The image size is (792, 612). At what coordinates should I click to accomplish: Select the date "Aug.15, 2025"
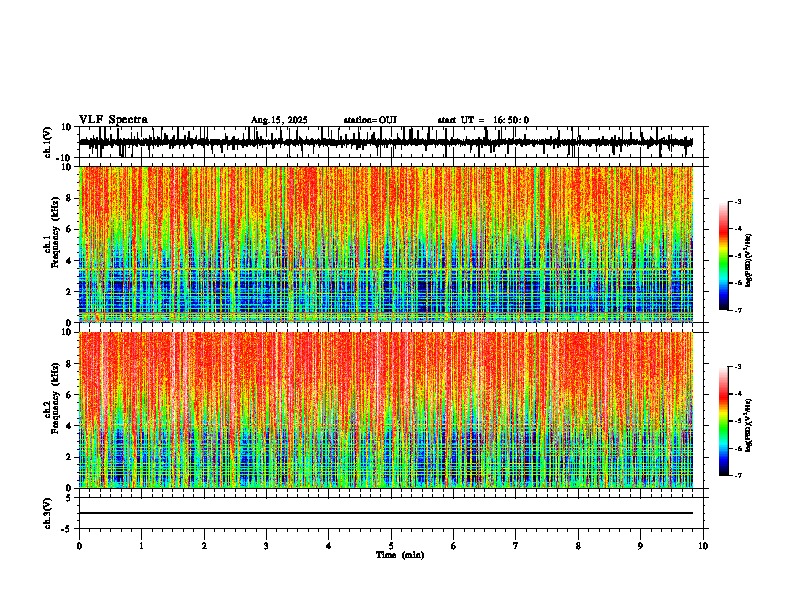click(279, 120)
